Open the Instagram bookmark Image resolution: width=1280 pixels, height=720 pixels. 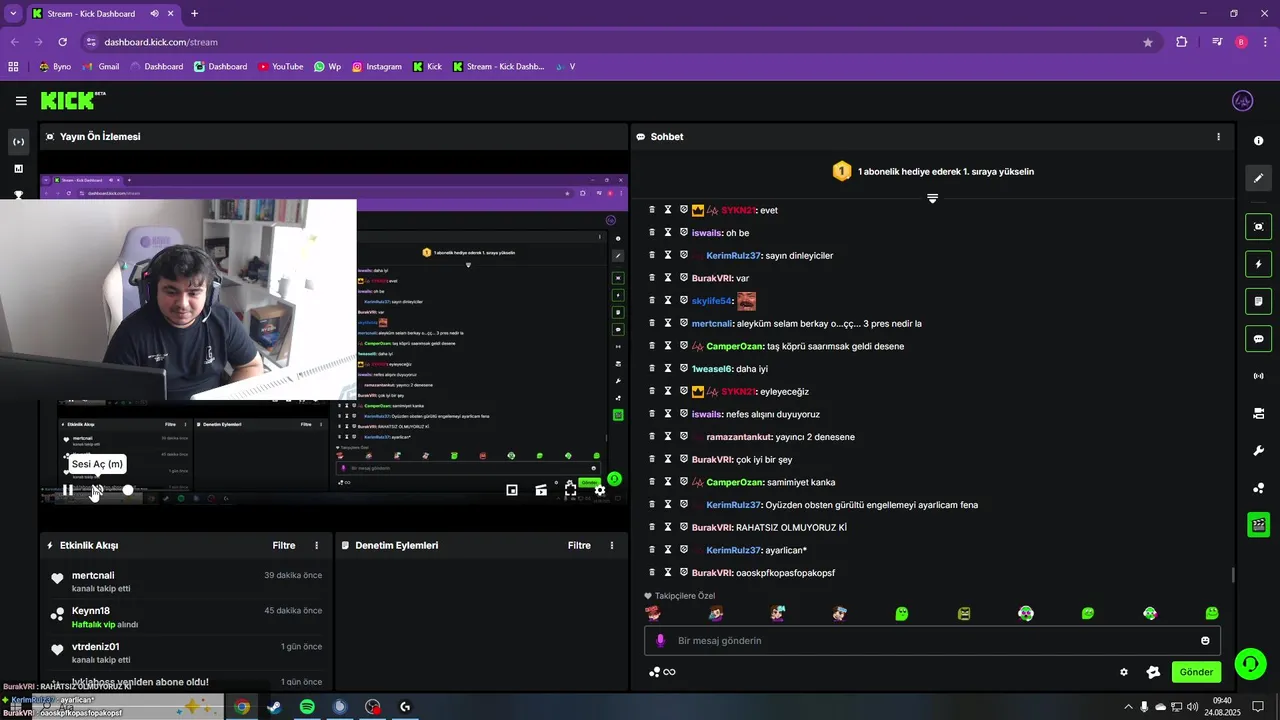(x=376, y=67)
